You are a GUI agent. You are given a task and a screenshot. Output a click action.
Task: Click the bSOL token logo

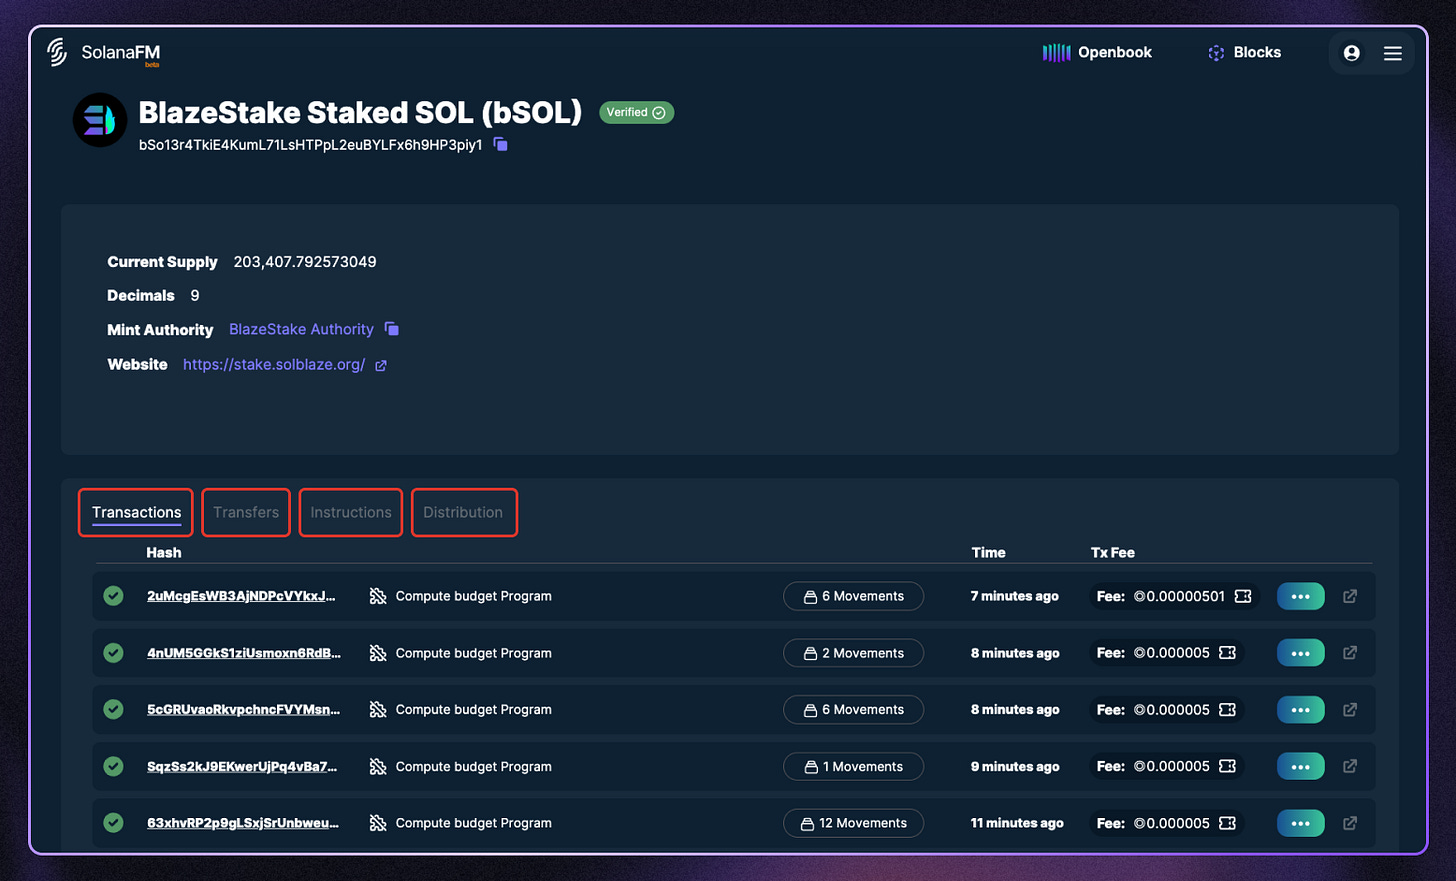click(100, 120)
